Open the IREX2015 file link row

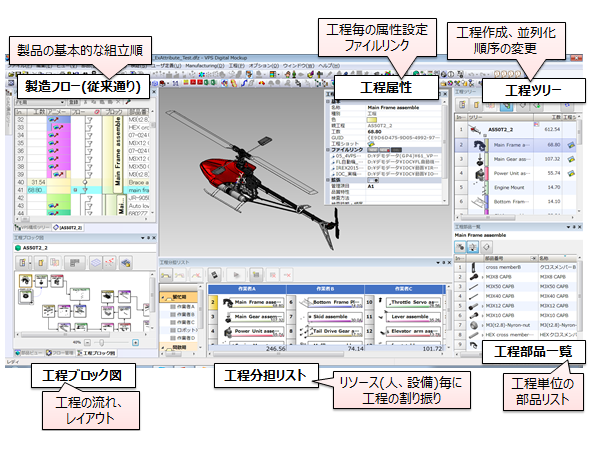[386, 168]
